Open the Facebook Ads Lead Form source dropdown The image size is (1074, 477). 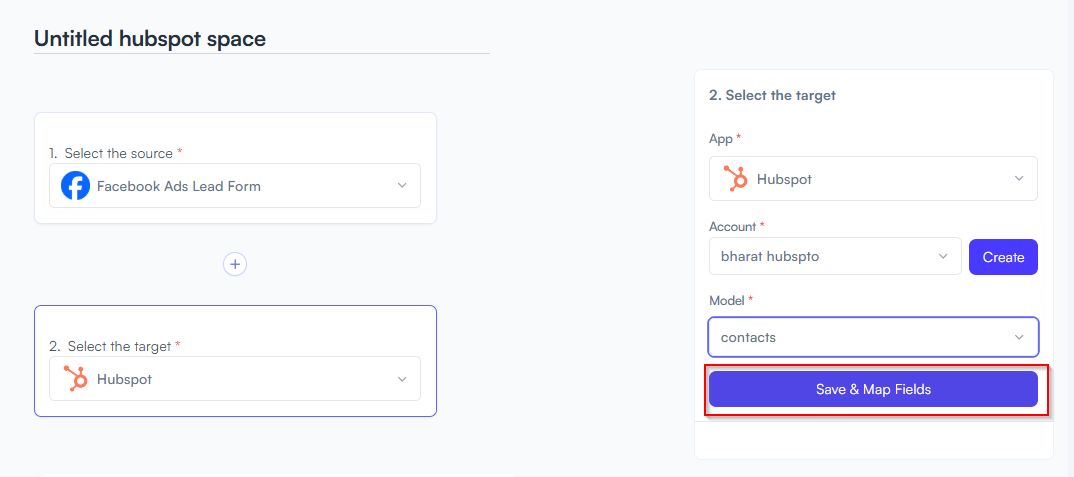pos(235,186)
